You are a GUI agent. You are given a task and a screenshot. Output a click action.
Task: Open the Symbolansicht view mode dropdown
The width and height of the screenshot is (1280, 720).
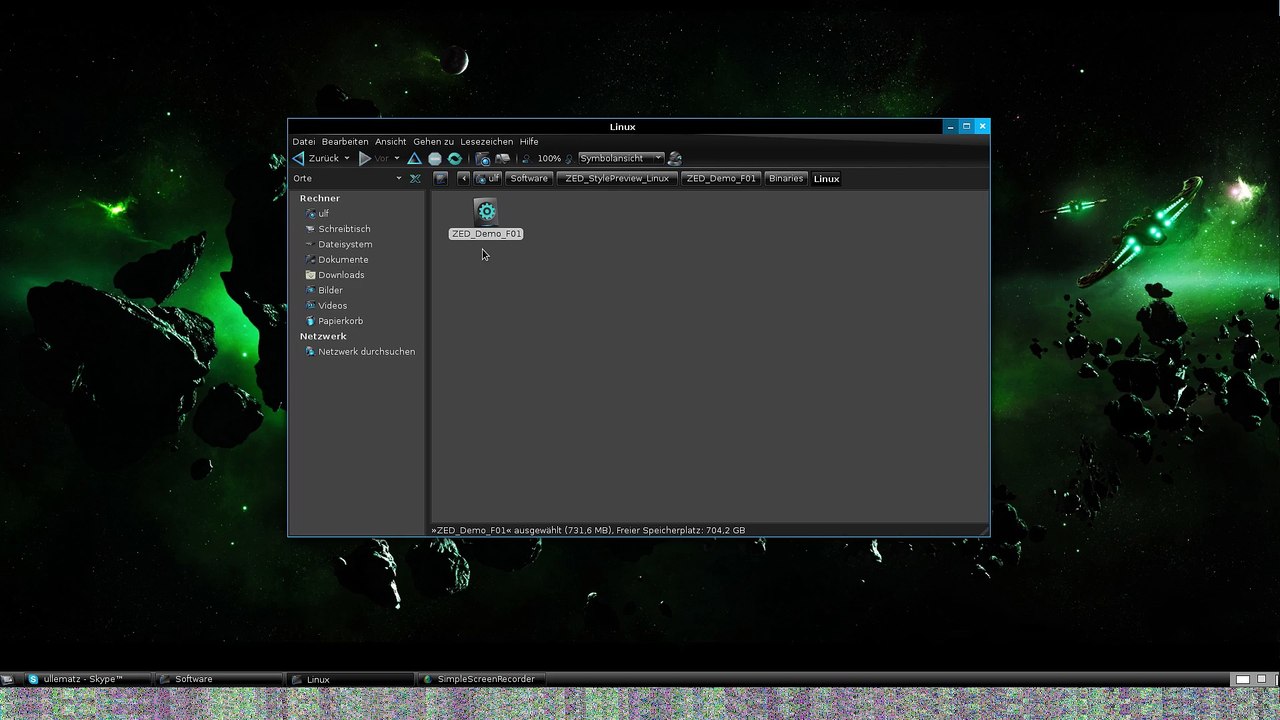tap(621, 158)
